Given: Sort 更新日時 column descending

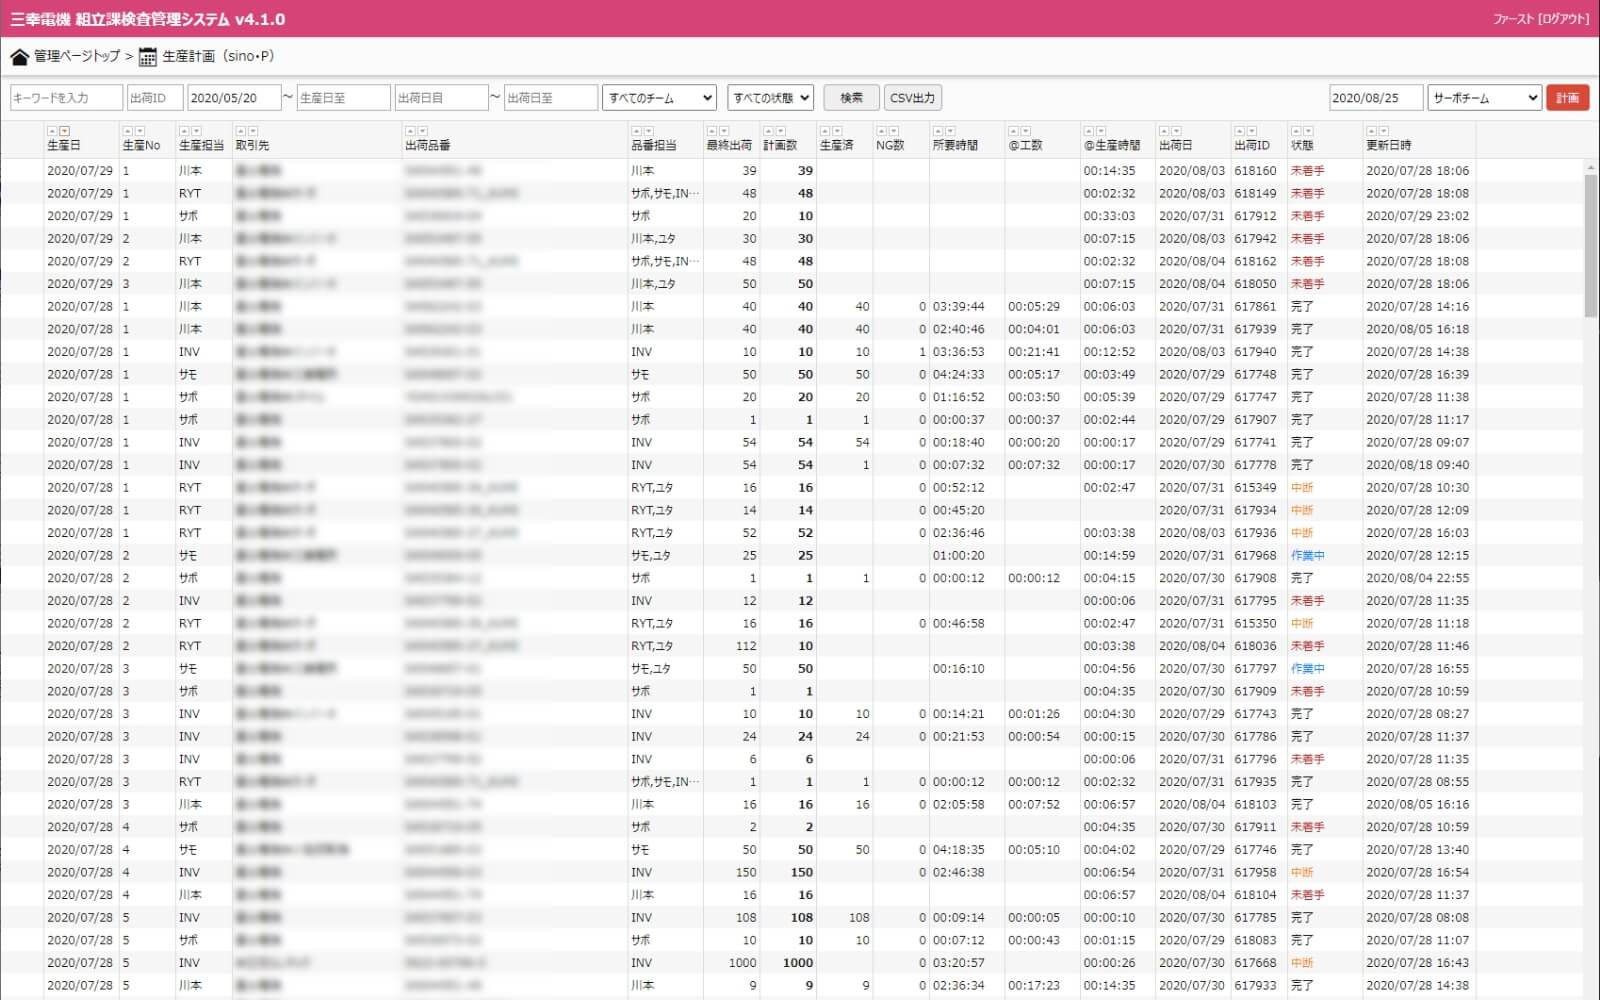Looking at the screenshot, I should point(1383,131).
